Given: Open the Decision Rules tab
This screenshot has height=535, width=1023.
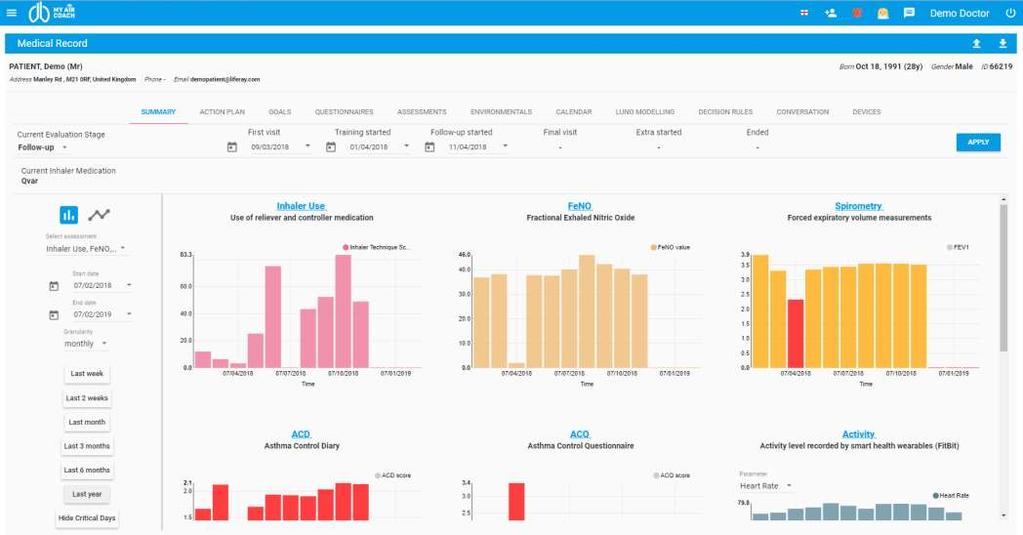Looking at the screenshot, I should (x=725, y=112).
